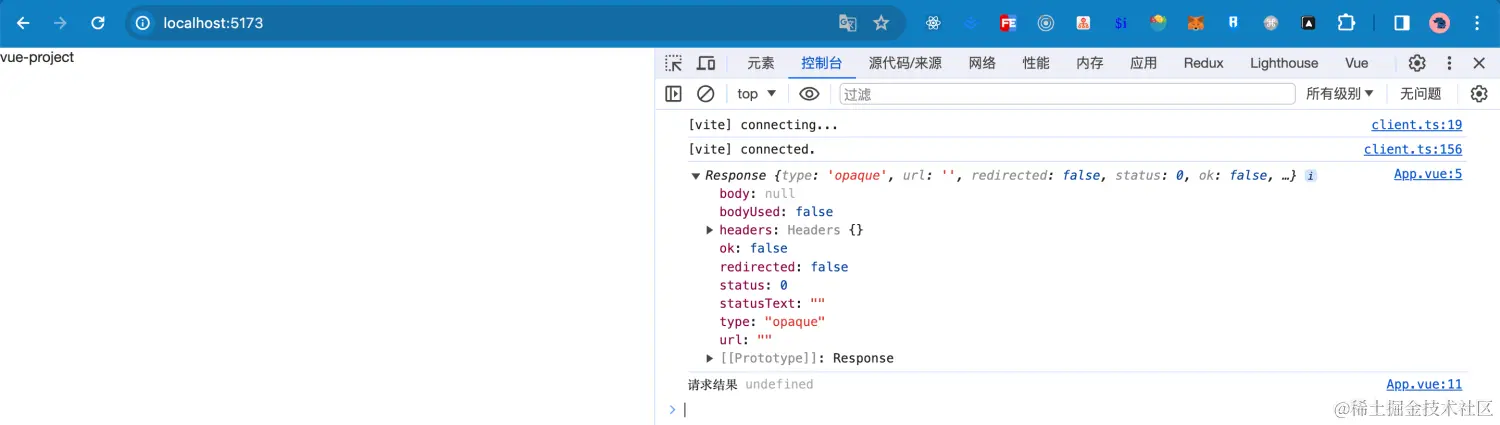Viewport: 1500px width, 425px height.
Task: Open the Google Translate page icon
Action: (x=847, y=23)
